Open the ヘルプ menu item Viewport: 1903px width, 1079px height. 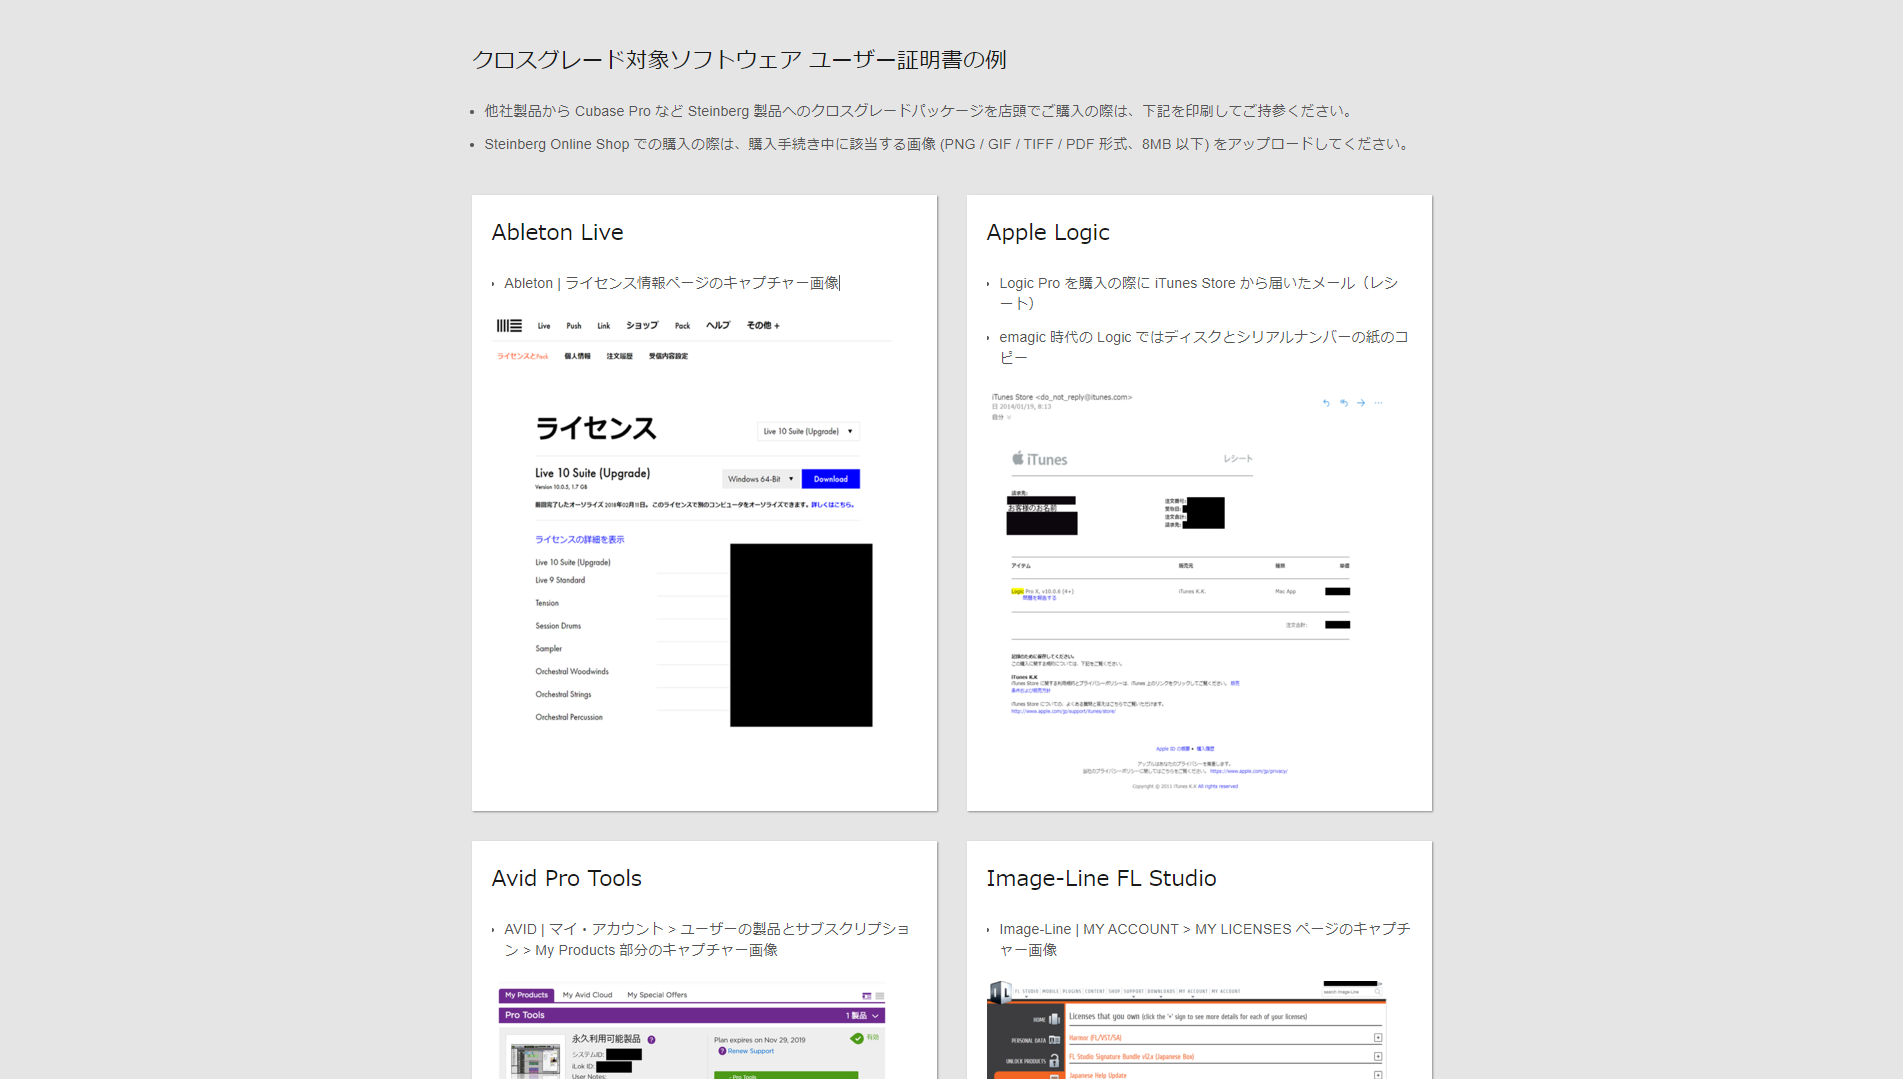click(718, 326)
